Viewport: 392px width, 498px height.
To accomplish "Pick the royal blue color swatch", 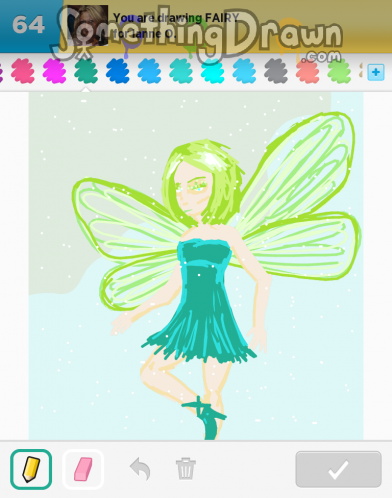I will [118, 71].
